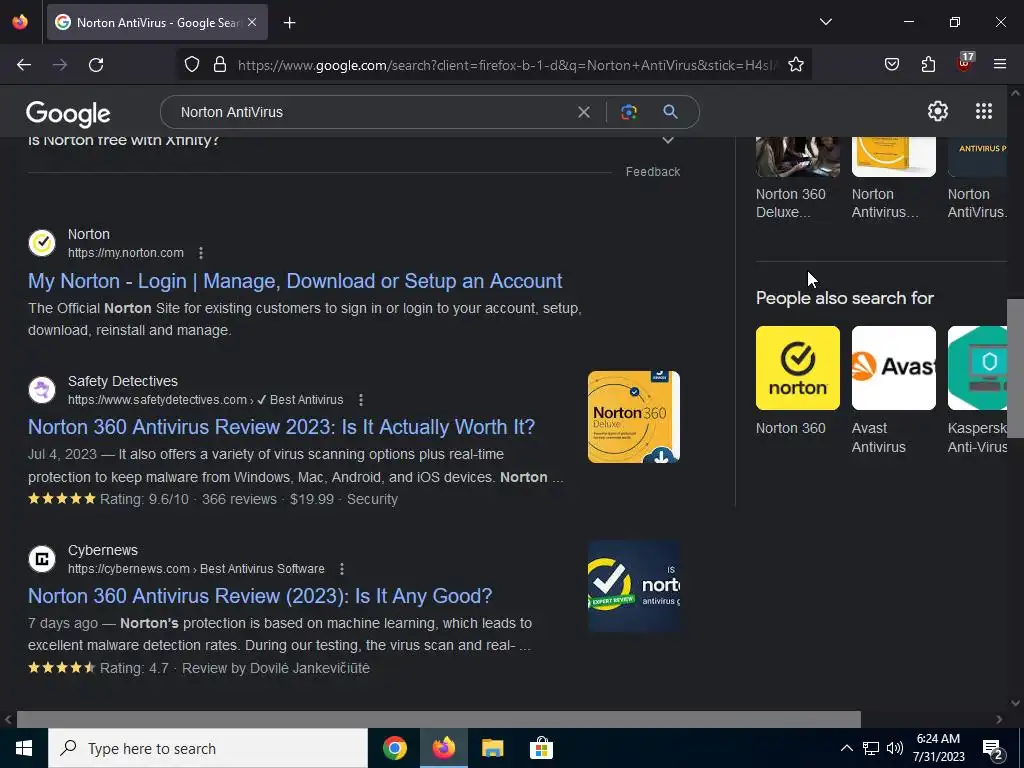View site security padlock info

coord(220,65)
